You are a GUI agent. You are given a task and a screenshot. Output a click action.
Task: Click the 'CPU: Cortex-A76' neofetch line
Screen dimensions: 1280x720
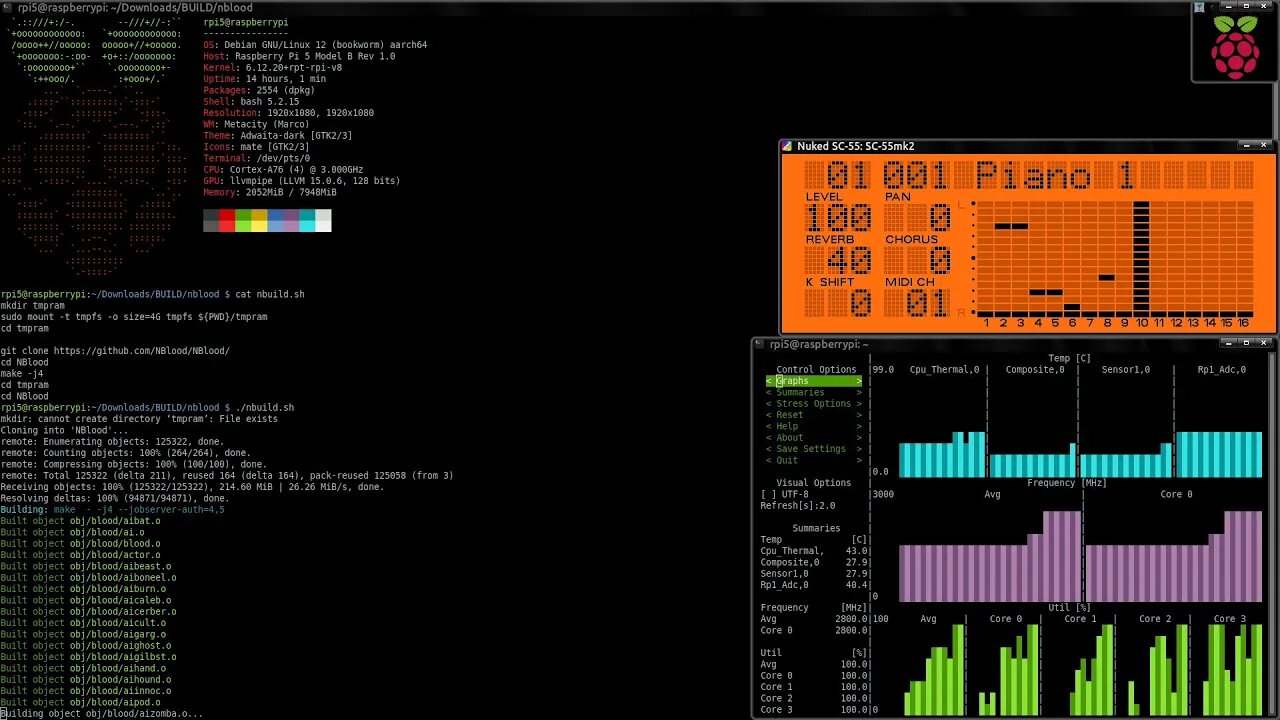pyautogui.click(x=283, y=170)
